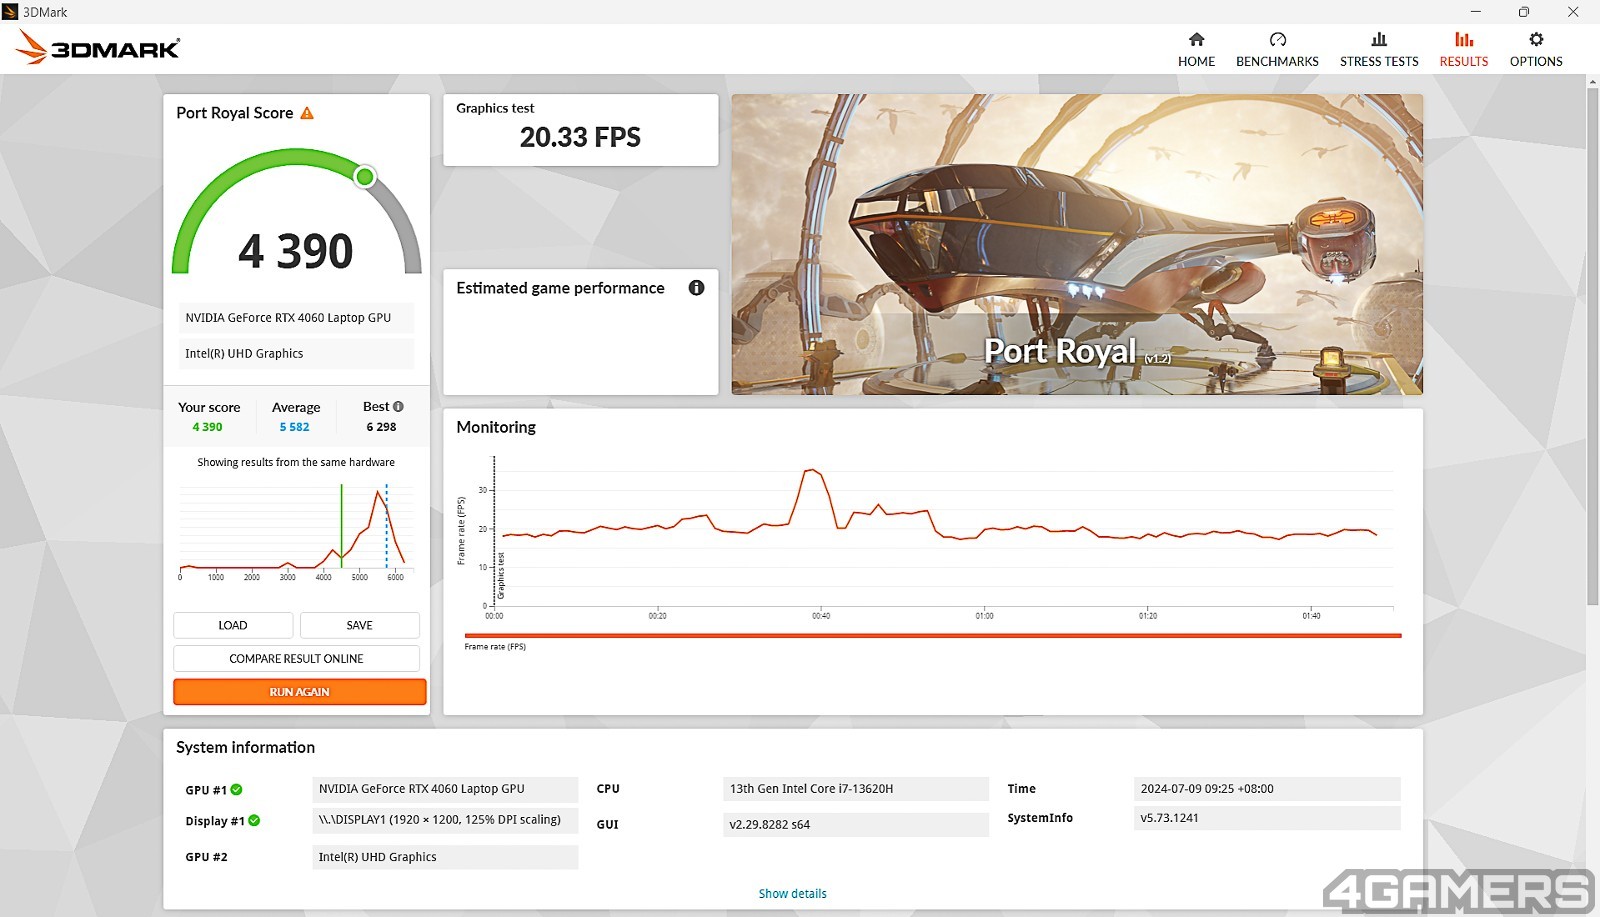Open the Show details link

pyautogui.click(x=793, y=894)
